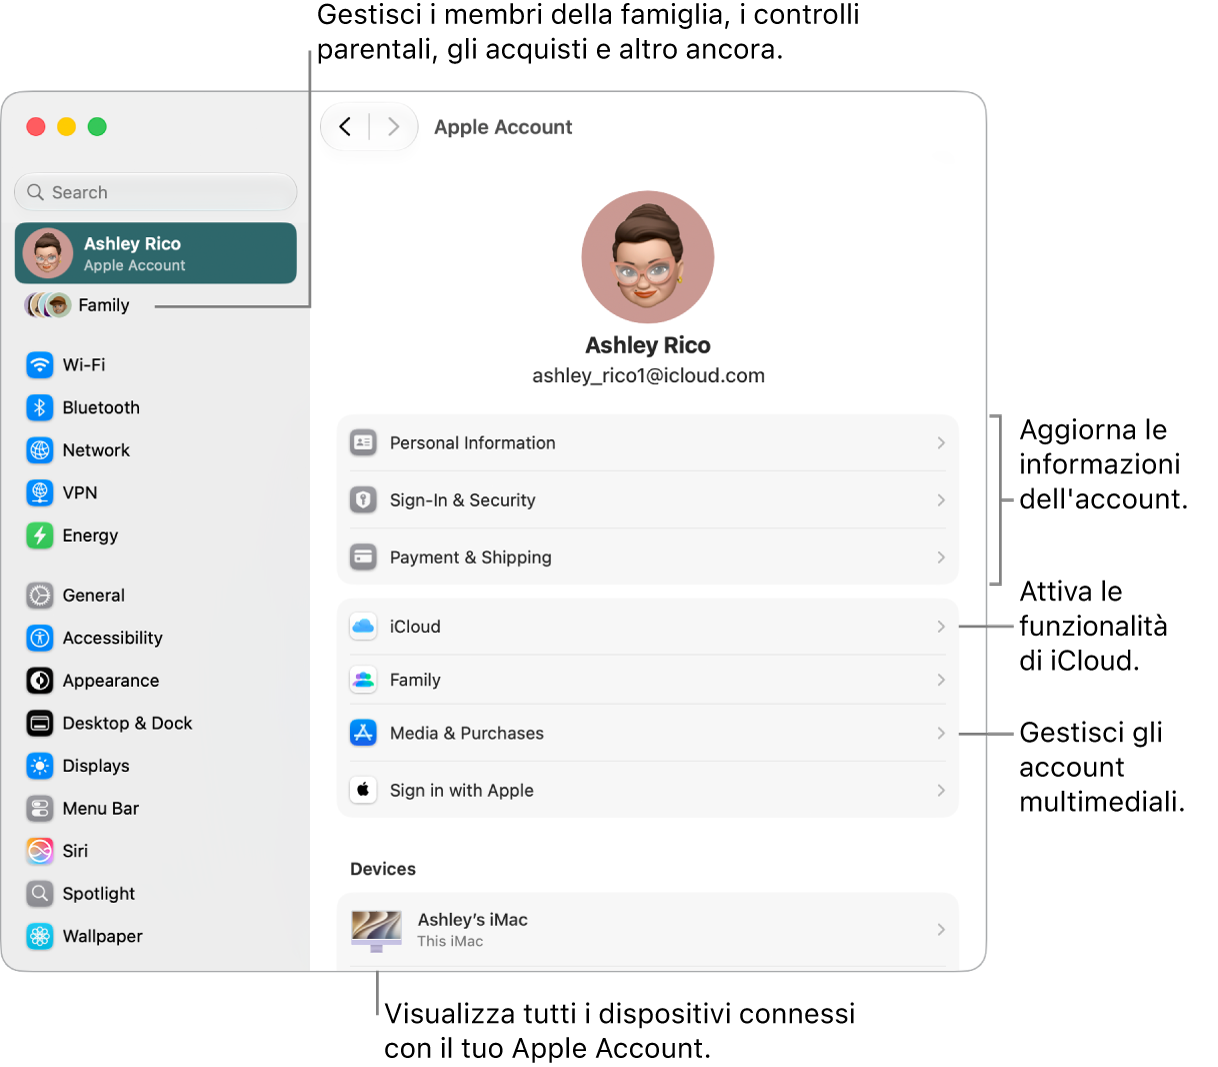The image size is (1218, 1067).
Task: Click the green zoom window button
Action: pyautogui.click(x=97, y=126)
